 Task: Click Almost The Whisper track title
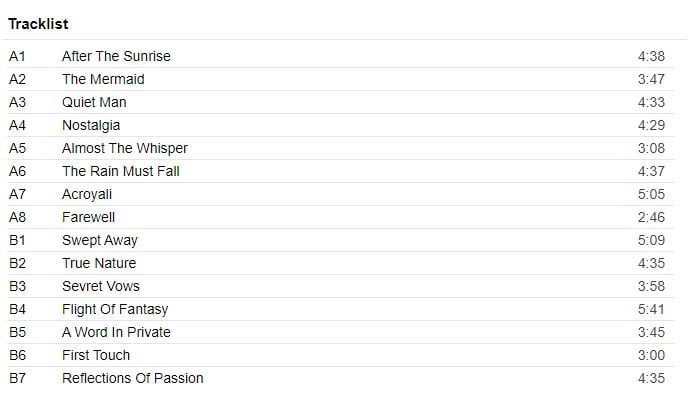point(125,148)
